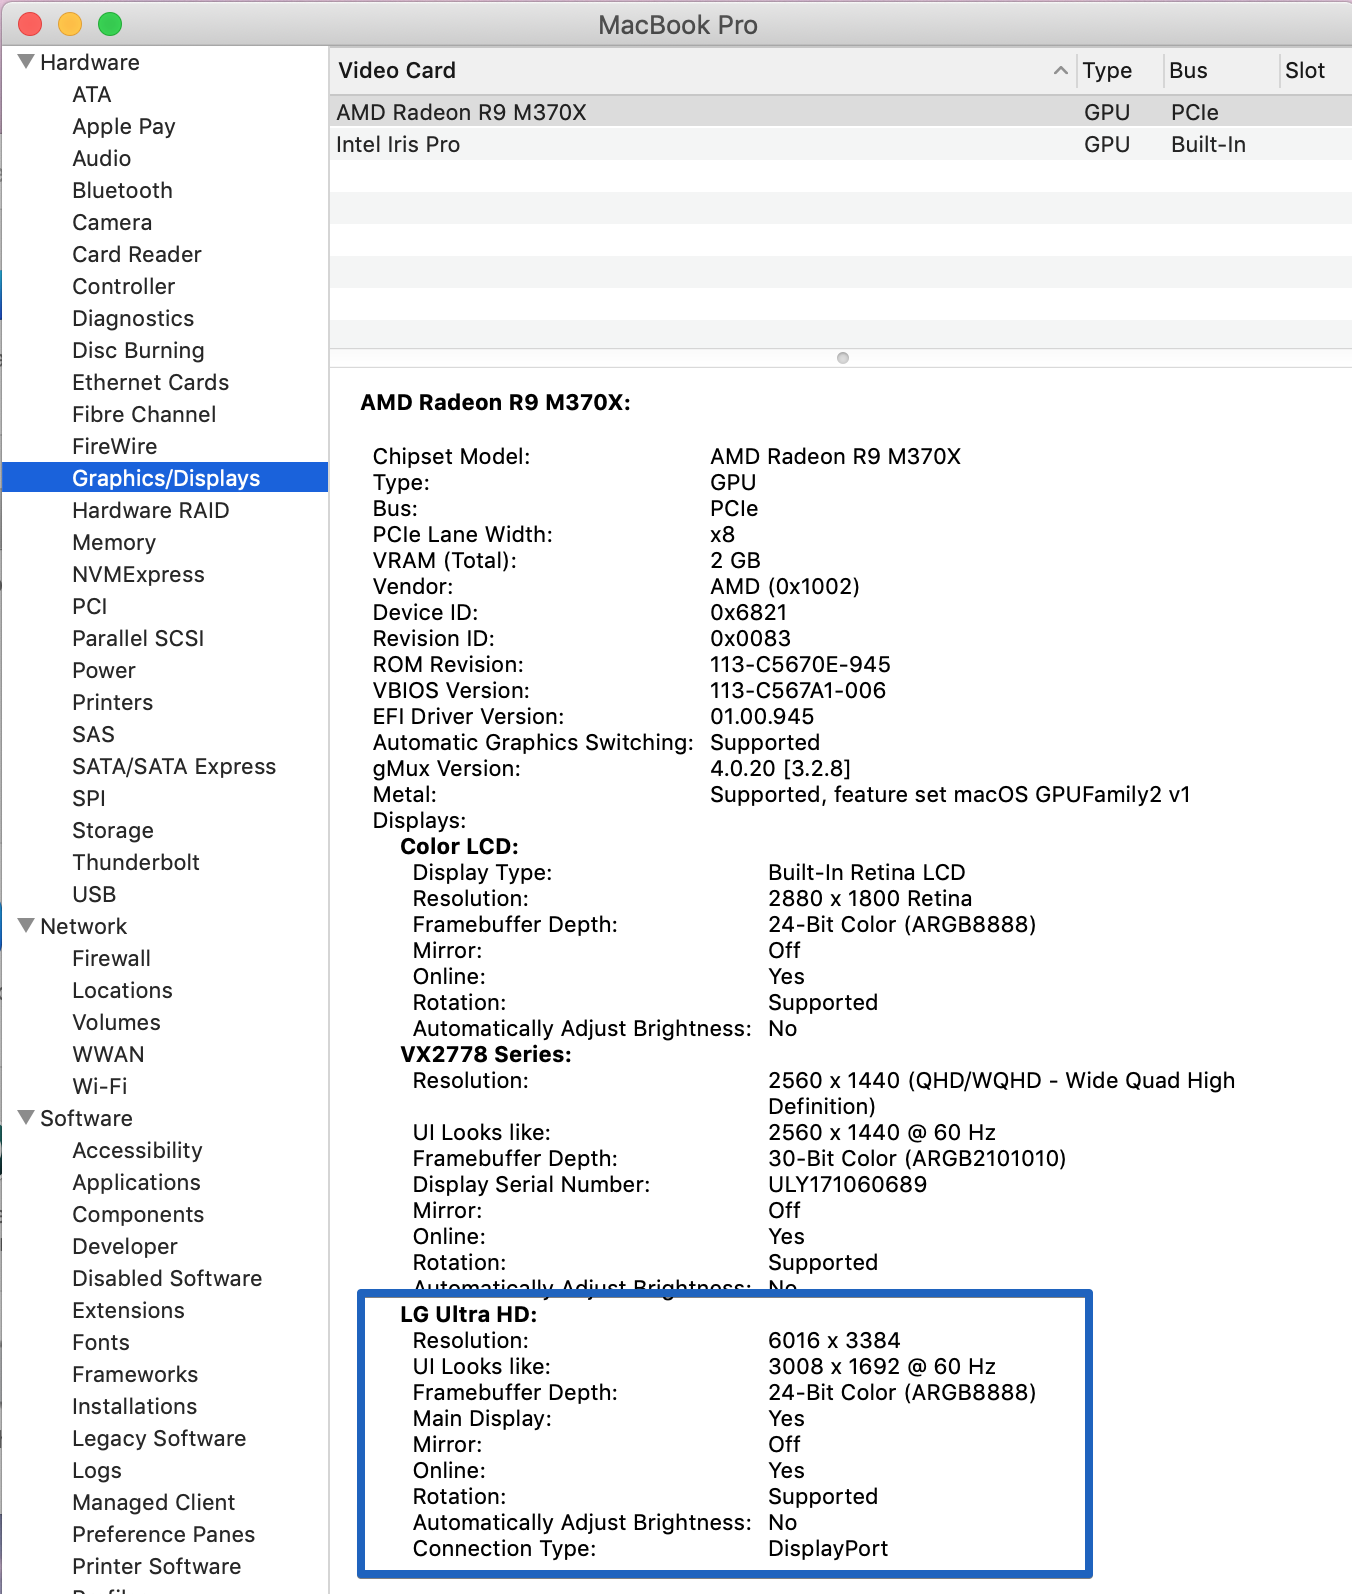Select Developer in the sidebar
Screen dimensions: 1352x1594
[125, 1246]
